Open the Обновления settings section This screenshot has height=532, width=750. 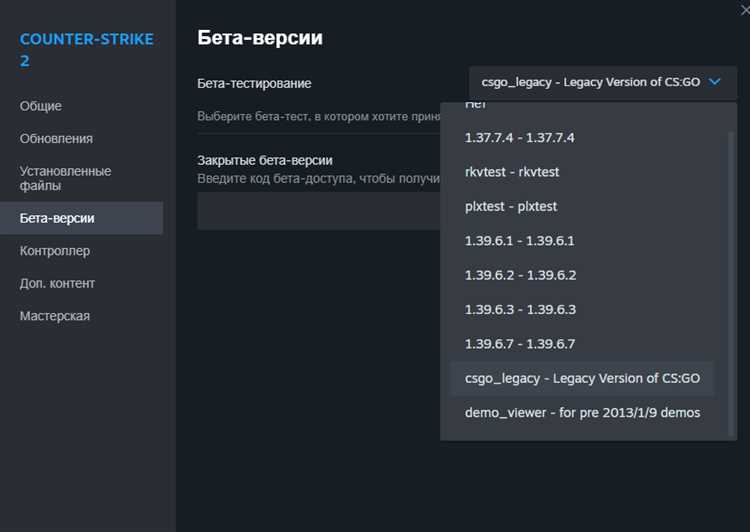(56, 138)
